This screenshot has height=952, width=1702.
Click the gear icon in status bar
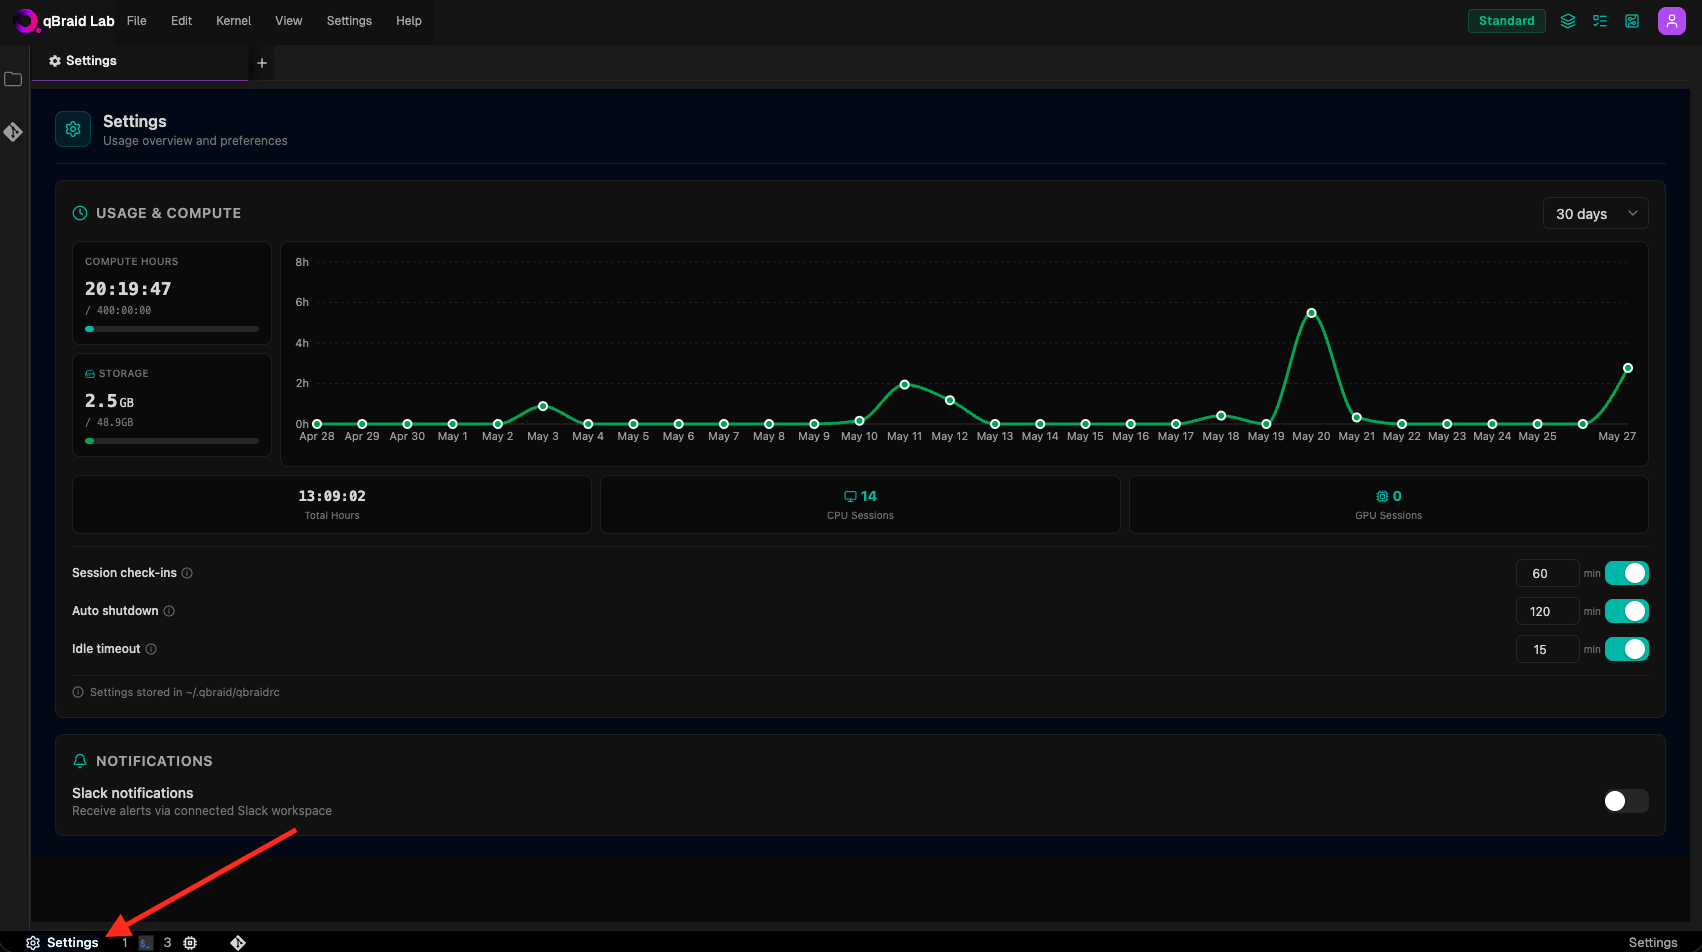33,943
